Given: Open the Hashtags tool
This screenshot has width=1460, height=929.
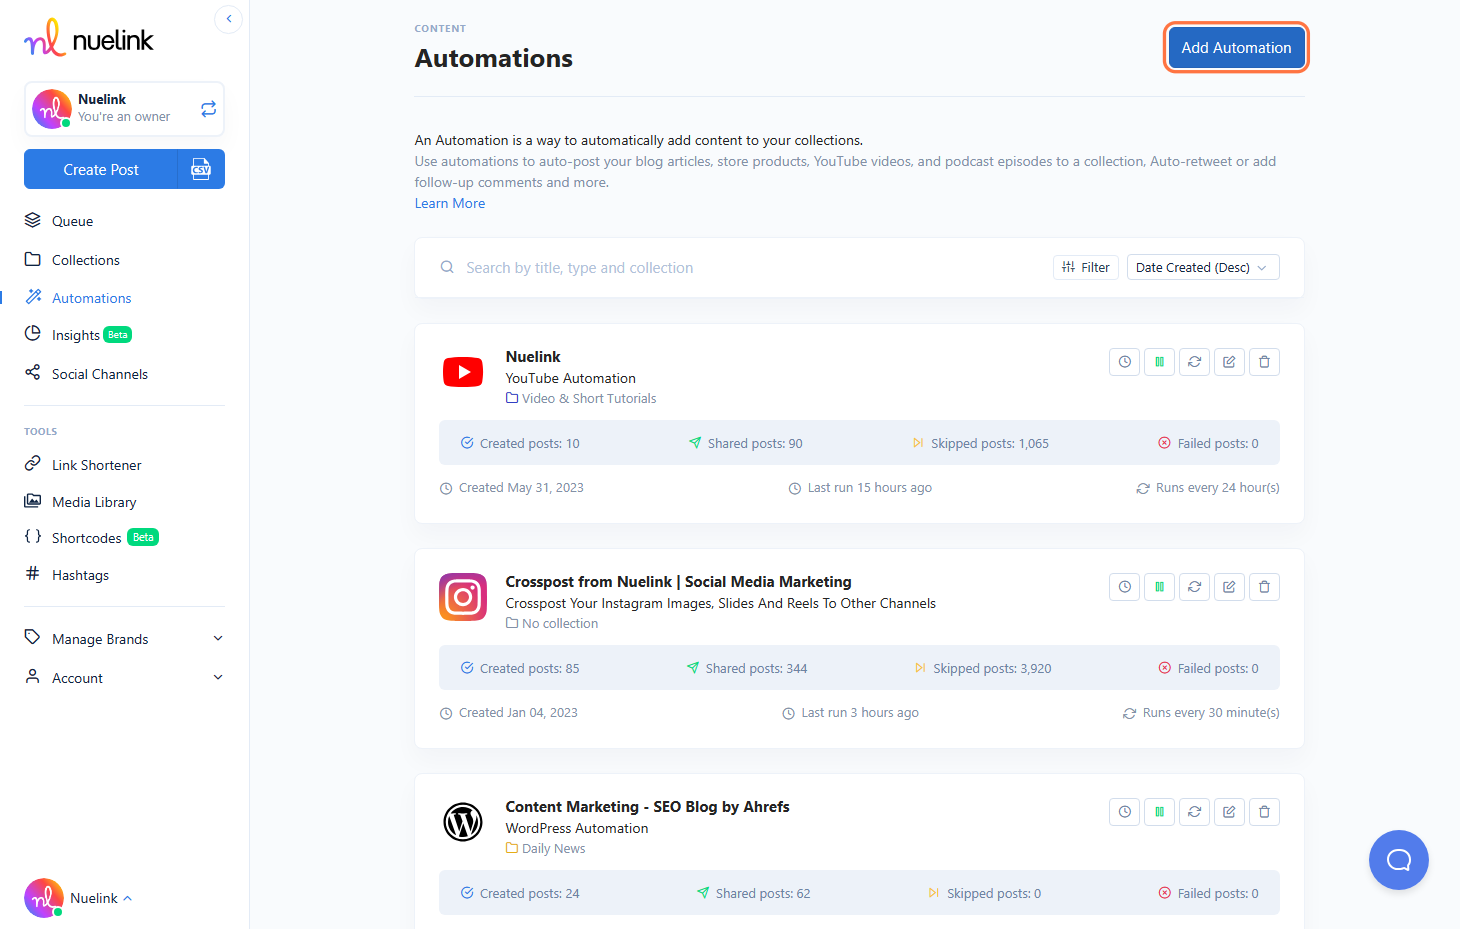Looking at the screenshot, I should tap(80, 575).
